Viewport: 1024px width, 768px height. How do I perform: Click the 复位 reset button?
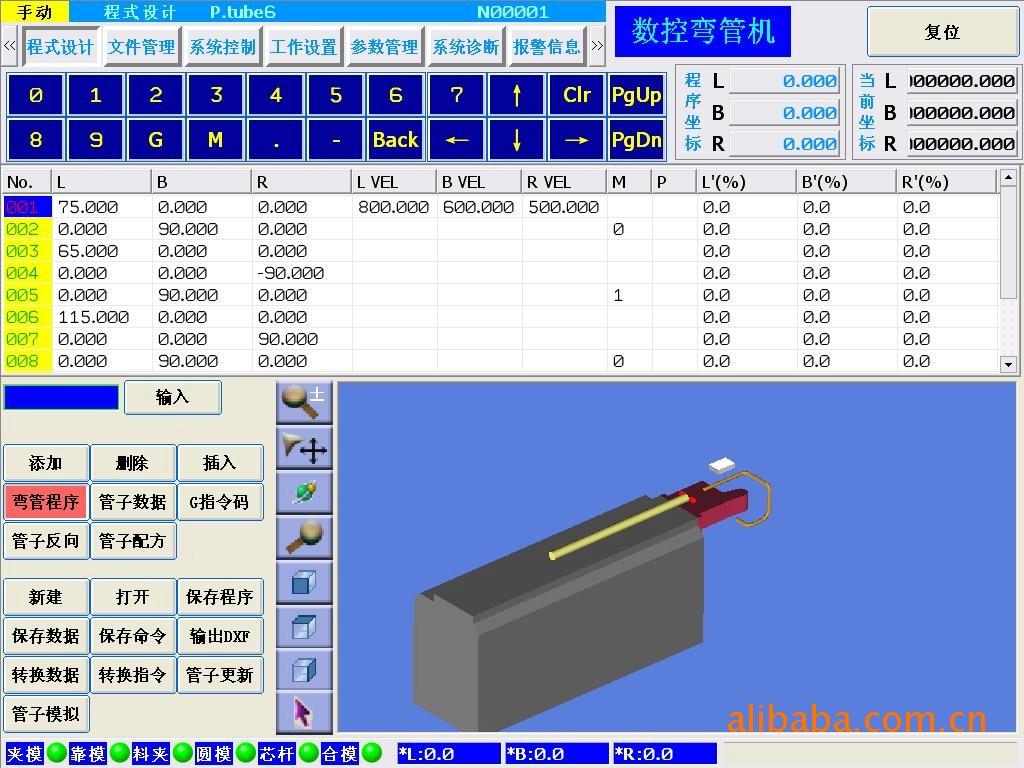[x=942, y=32]
